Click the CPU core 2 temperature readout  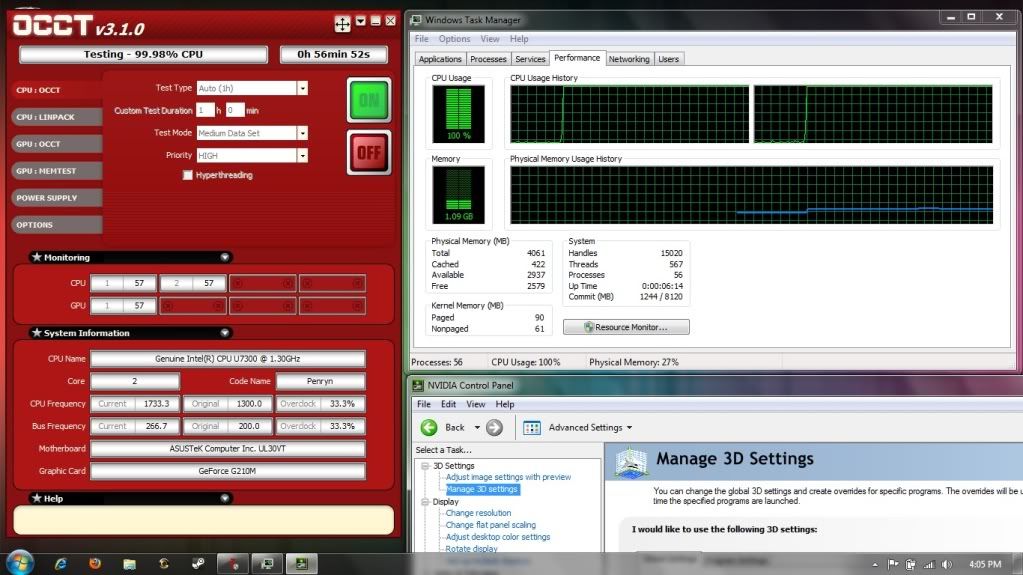(x=192, y=283)
